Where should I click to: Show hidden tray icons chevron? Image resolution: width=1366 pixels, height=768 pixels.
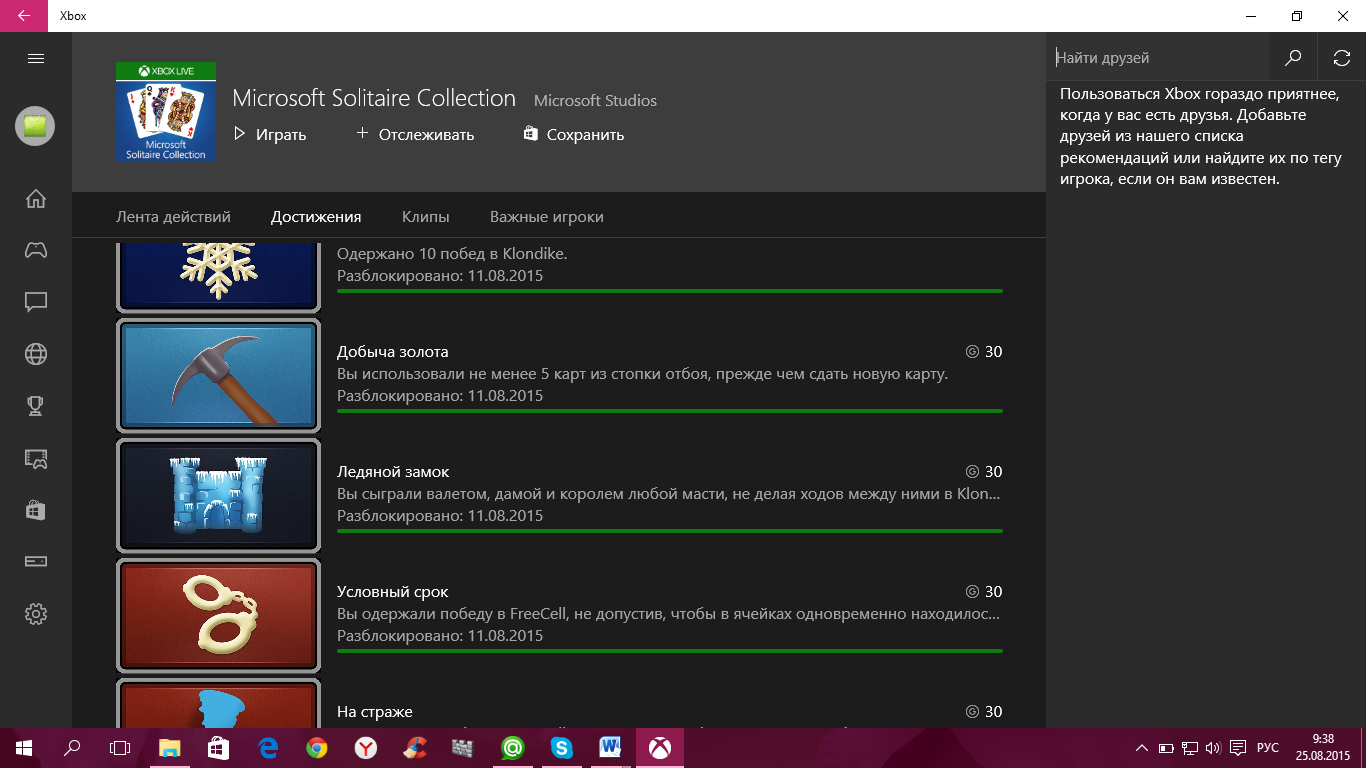click(1142, 748)
